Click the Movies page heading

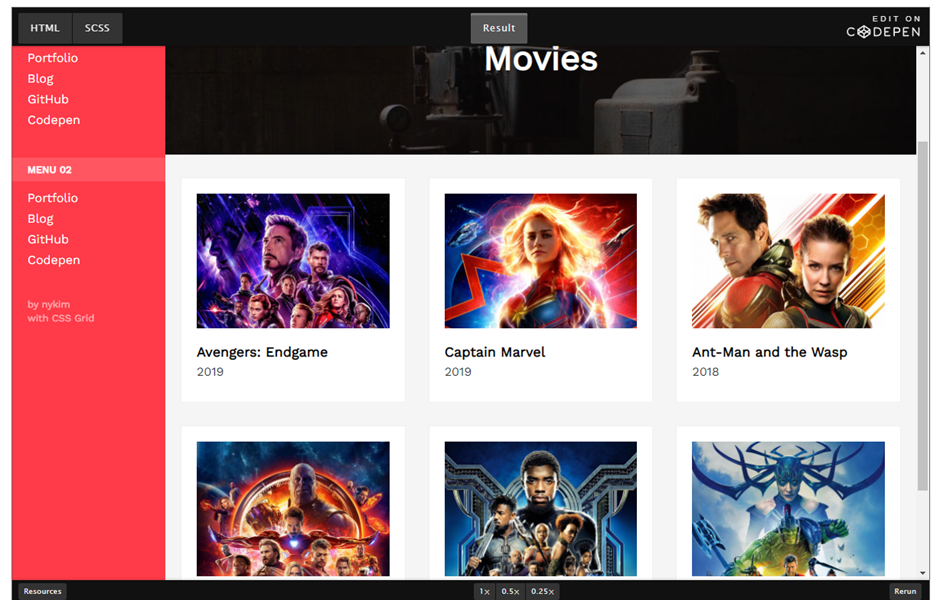(x=541, y=59)
